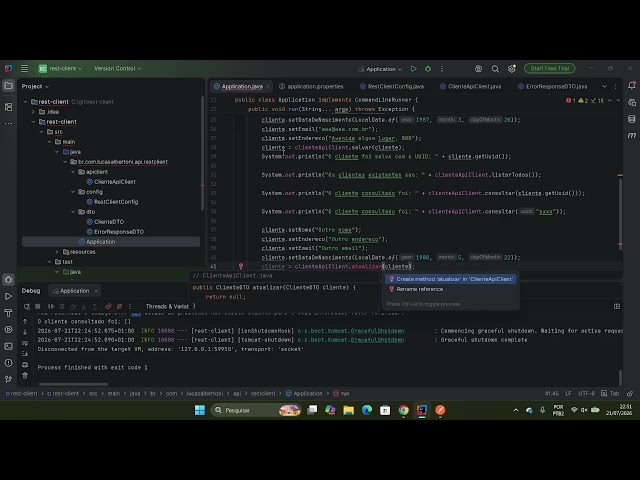The width and height of the screenshot is (640, 480).
Task: Open the Problems tool window
Action: 9,363
